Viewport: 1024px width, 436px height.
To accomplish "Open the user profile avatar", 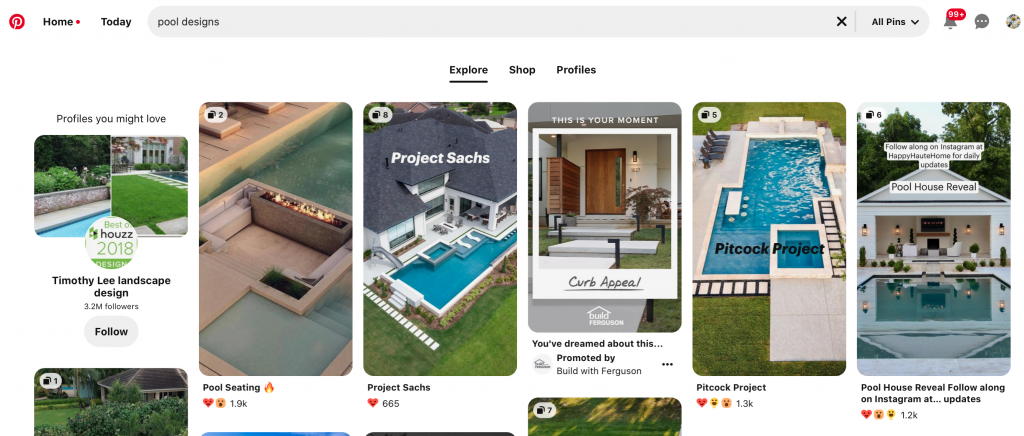I will (x=1013, y=22).
